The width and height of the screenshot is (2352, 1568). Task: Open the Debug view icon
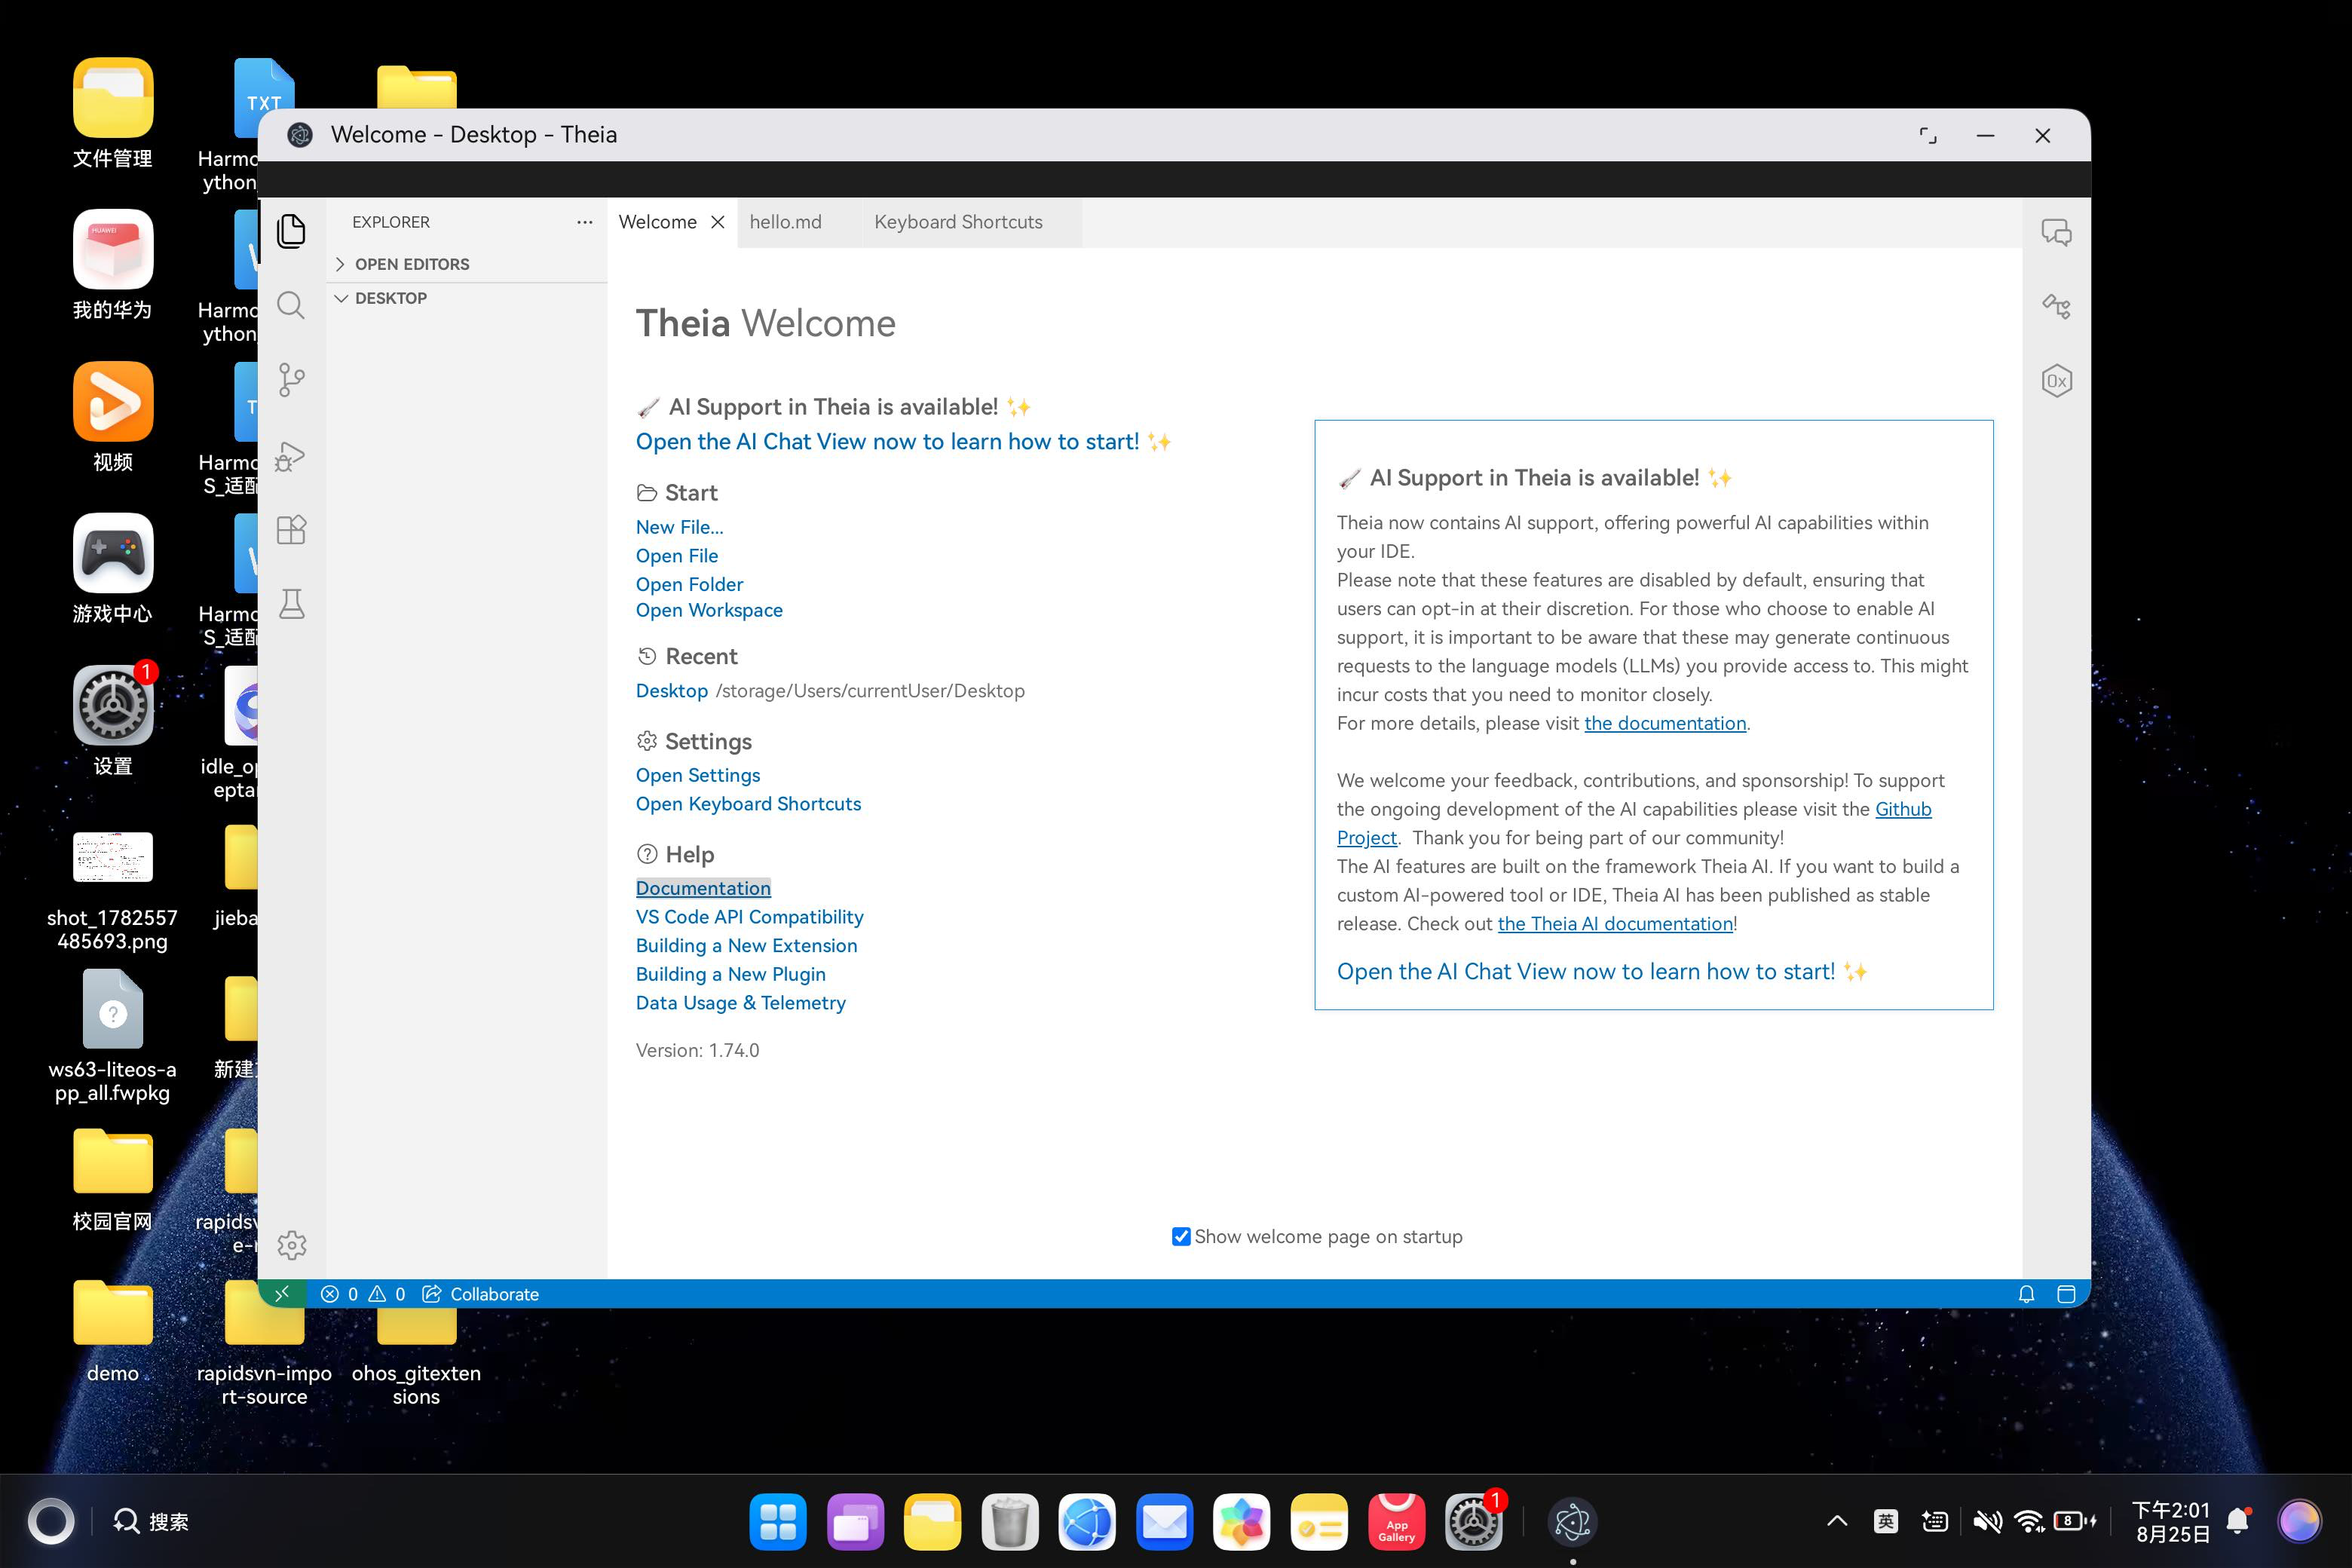coord(291,455)
